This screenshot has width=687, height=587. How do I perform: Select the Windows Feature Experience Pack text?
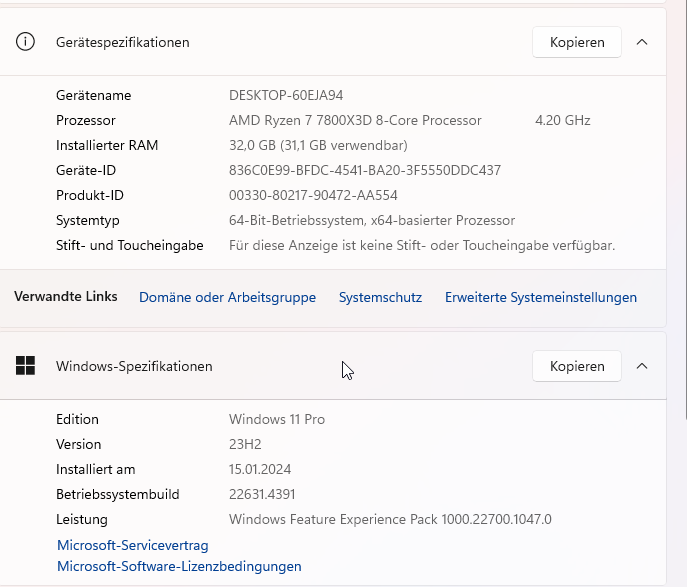pyautogui.click(x=390, y=519)
